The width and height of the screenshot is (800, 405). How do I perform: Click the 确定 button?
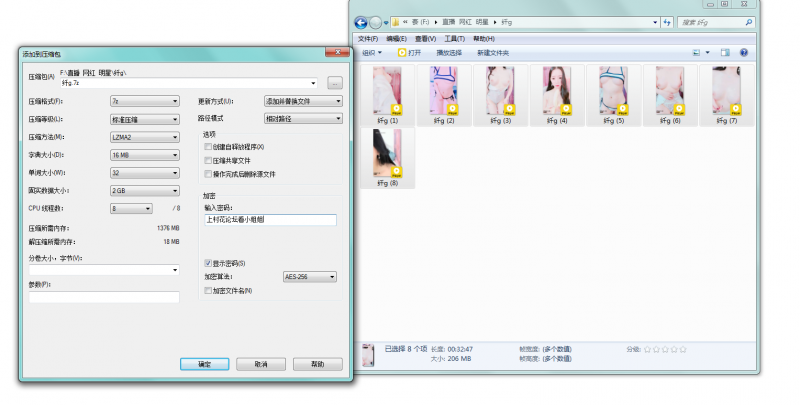click(x=205, y=364)
